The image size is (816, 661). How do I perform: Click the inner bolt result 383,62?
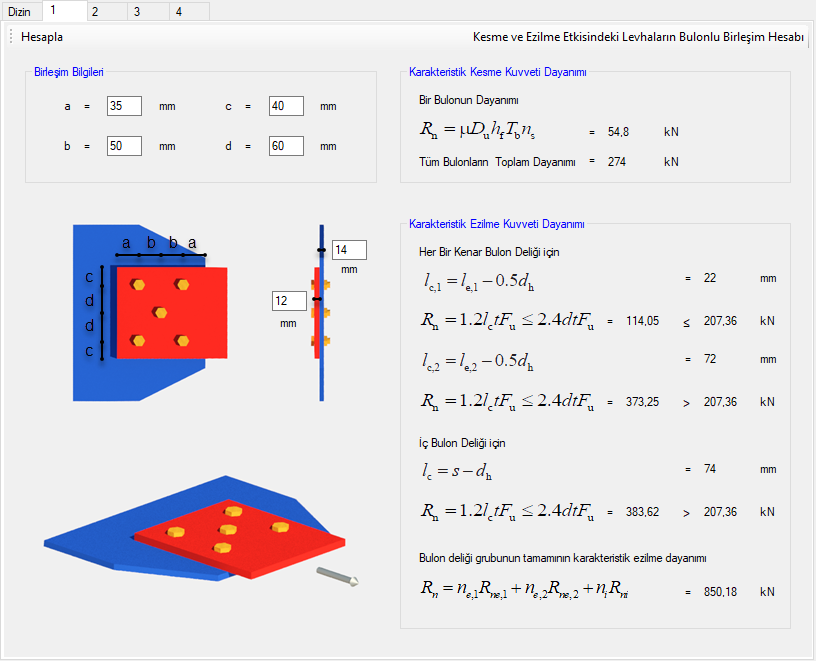(x=642, y=512)
